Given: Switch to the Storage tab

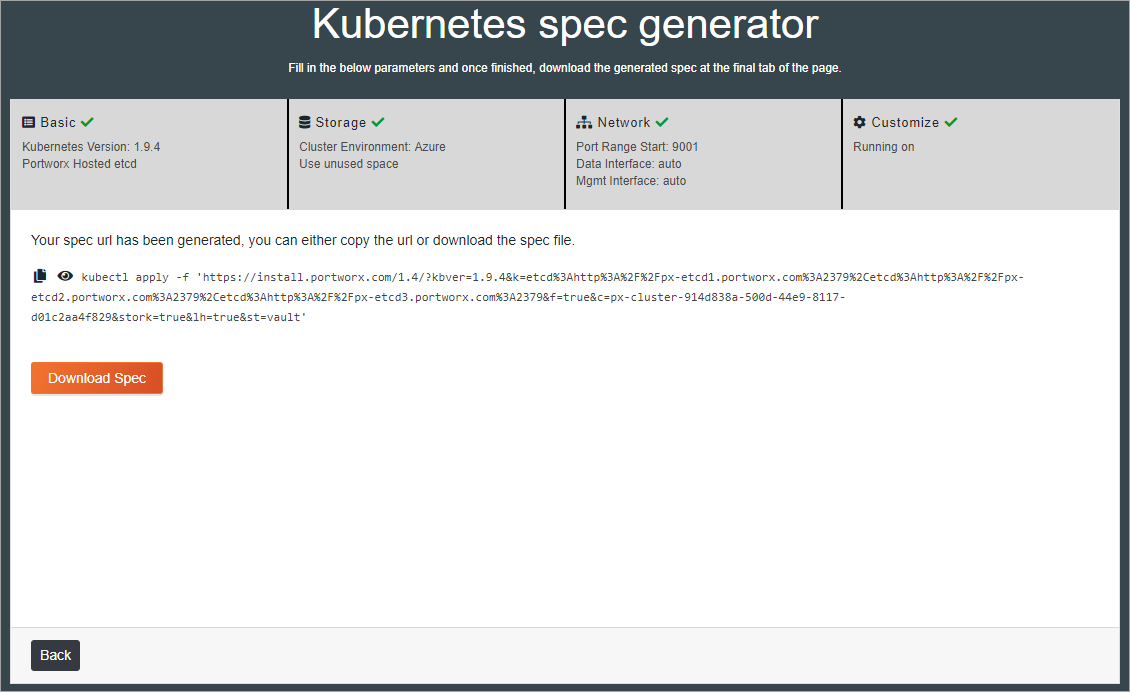Looking at the screenshot, I should coord(427,154).
